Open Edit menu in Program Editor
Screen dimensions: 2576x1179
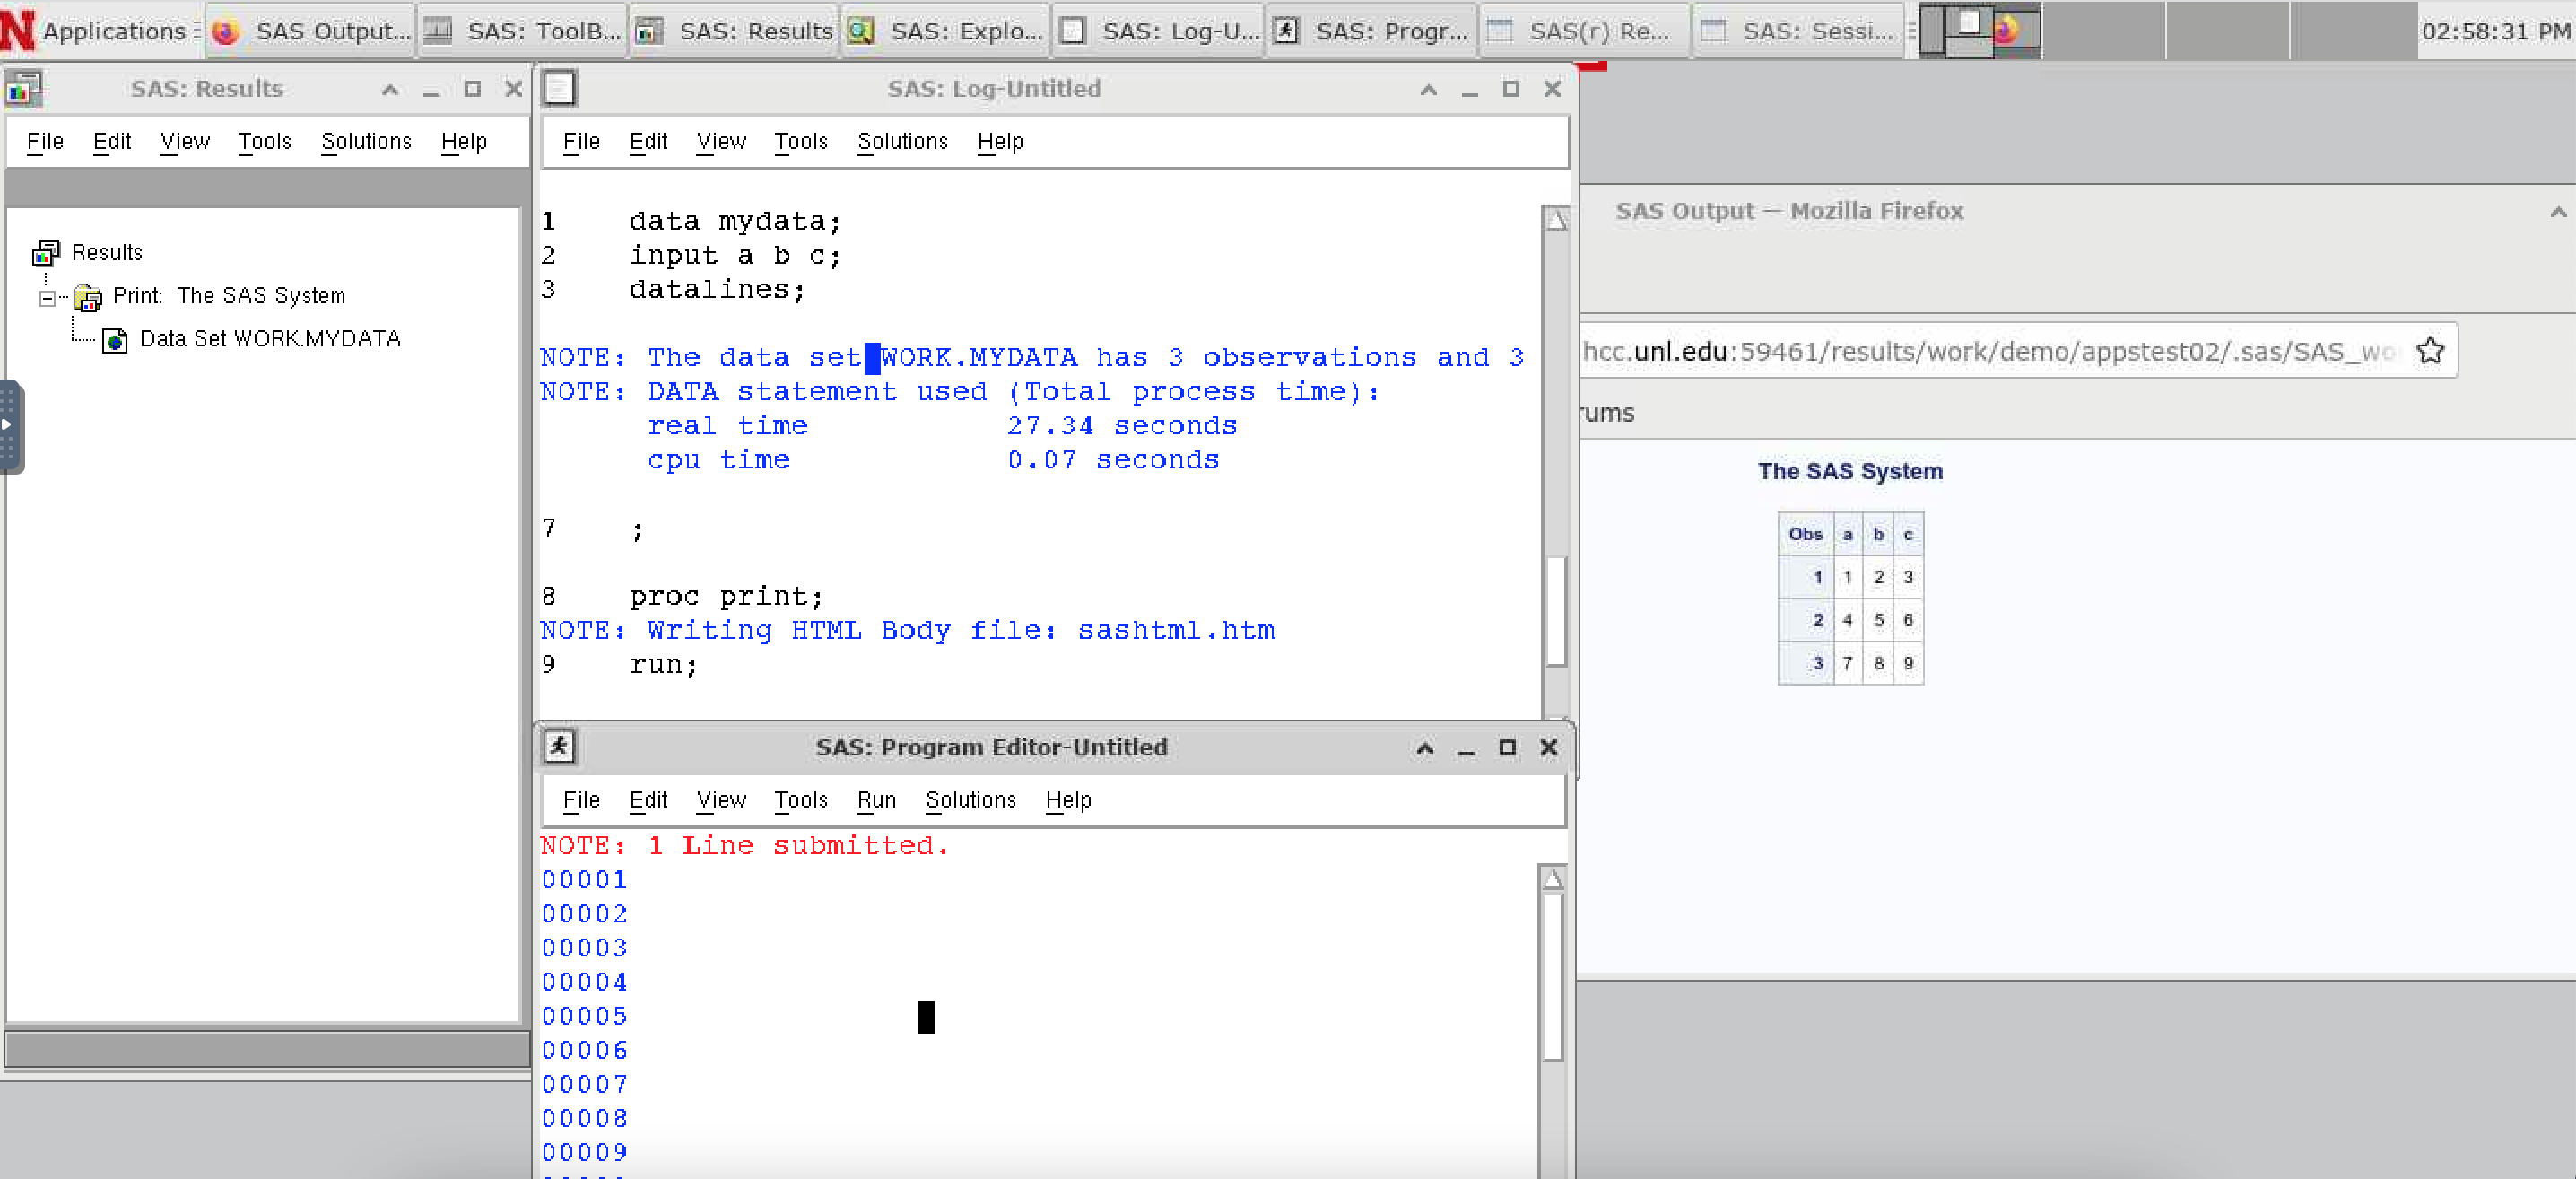[648, 800]
